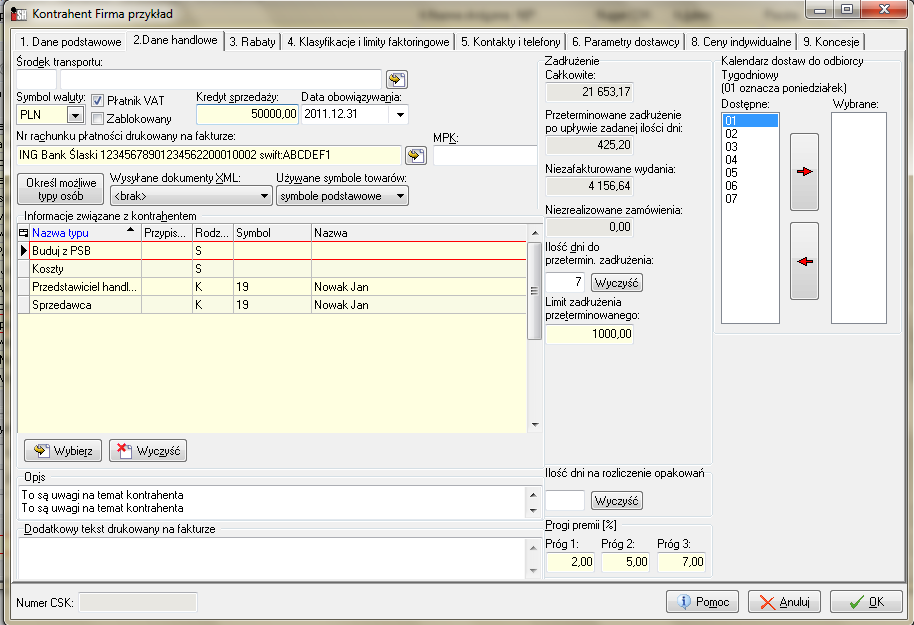Image resolution: width=914 pixels, height=625 pixels.
Task: Click the packaging settlement days input field
Action: [x=565, y=500]
